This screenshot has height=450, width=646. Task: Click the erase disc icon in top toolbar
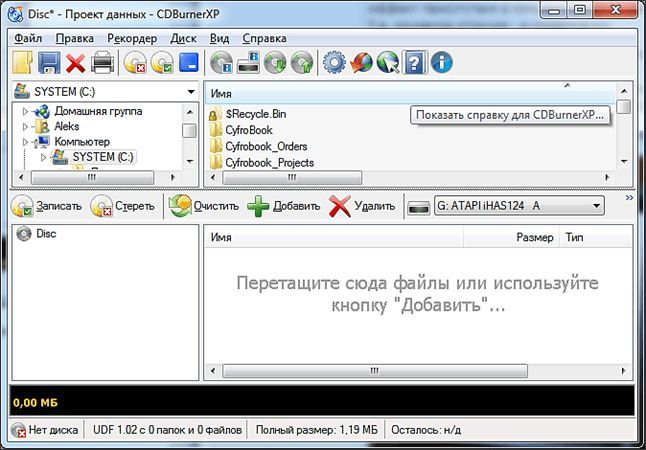click(135, 63)
